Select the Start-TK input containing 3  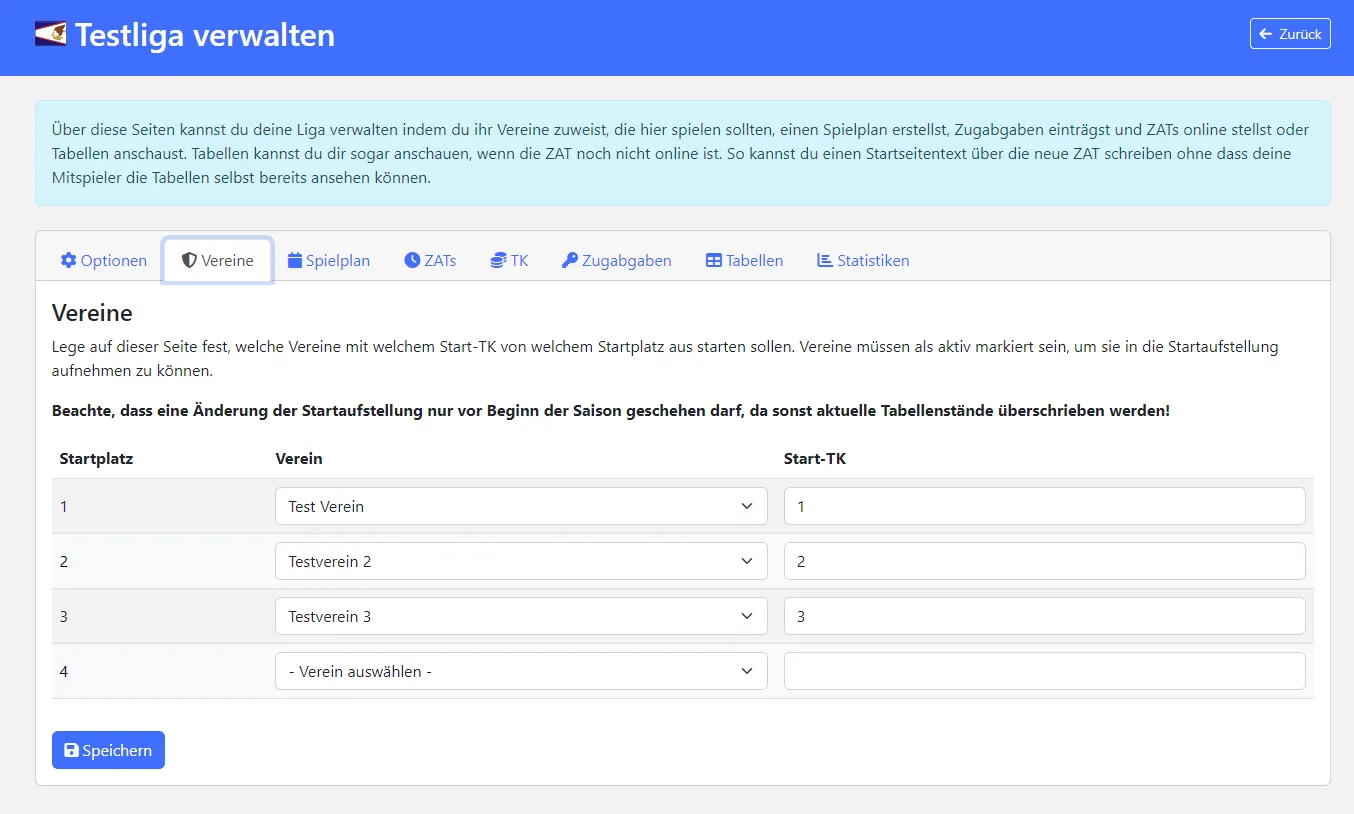point(1044,616)
